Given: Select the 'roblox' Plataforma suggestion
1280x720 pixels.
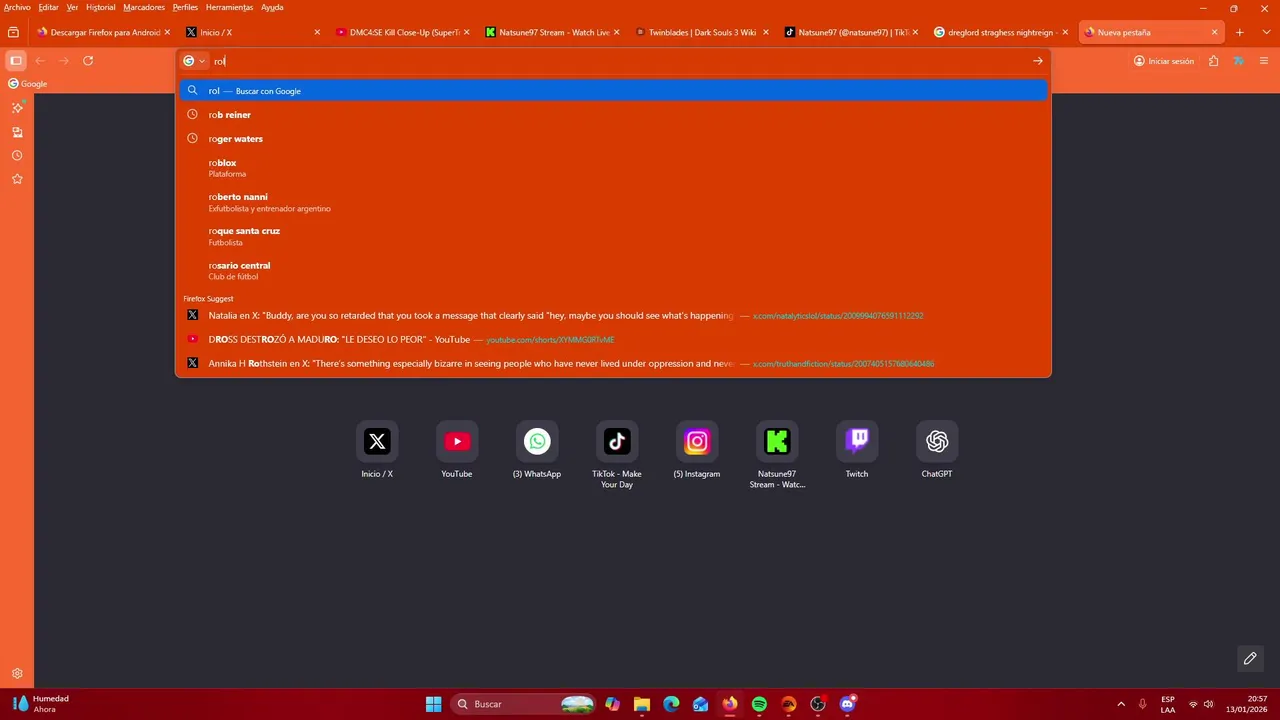Looking at the screenshot, I should click(613, 168).
